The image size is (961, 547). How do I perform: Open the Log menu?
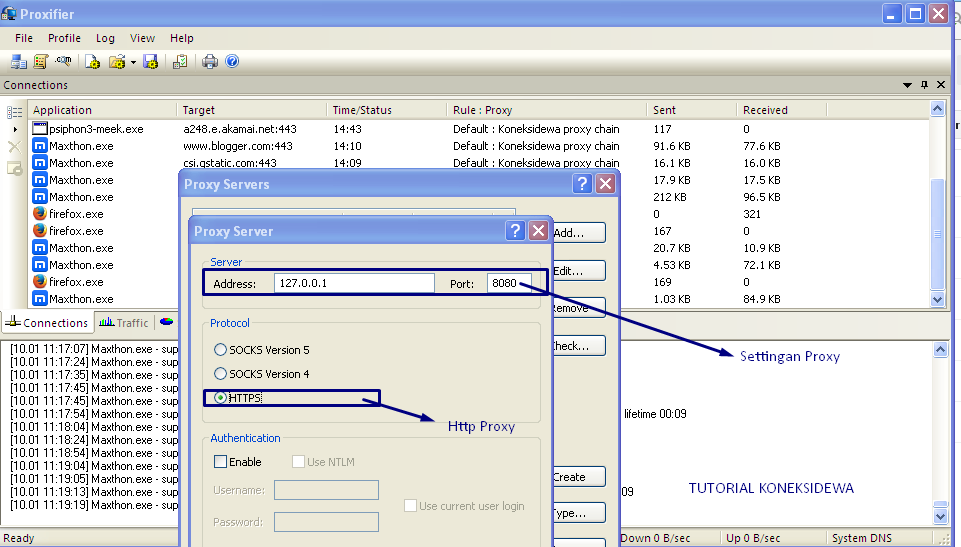105,38
